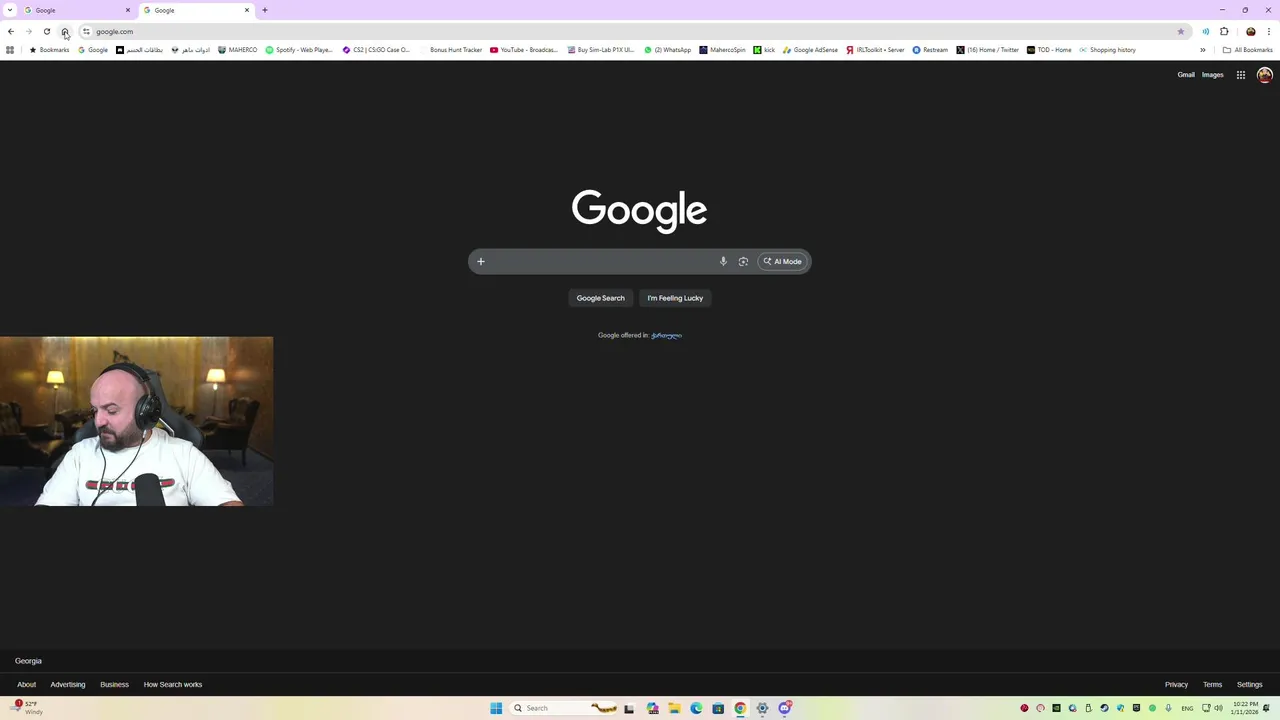1280x720 pixels.
Task: Open the CS2 CS:GO Case bookmark
Action: pyautogui.click(x=376, y=50)
